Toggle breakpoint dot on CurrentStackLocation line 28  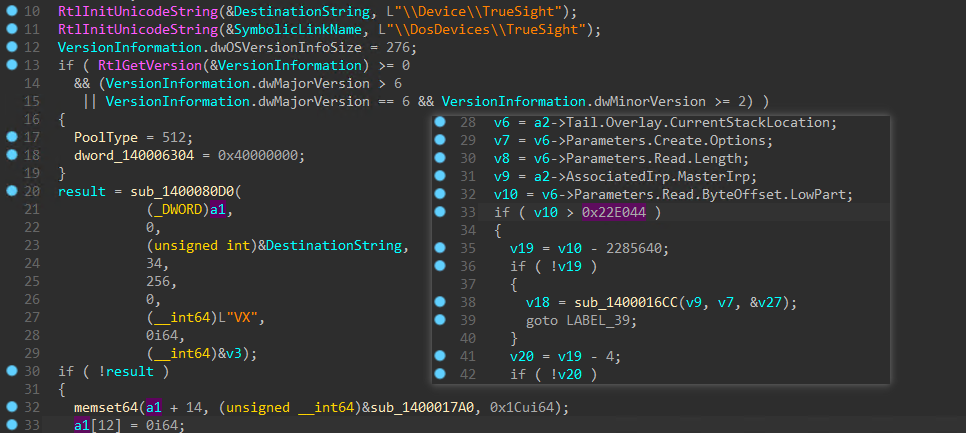(x=440, y=122)
